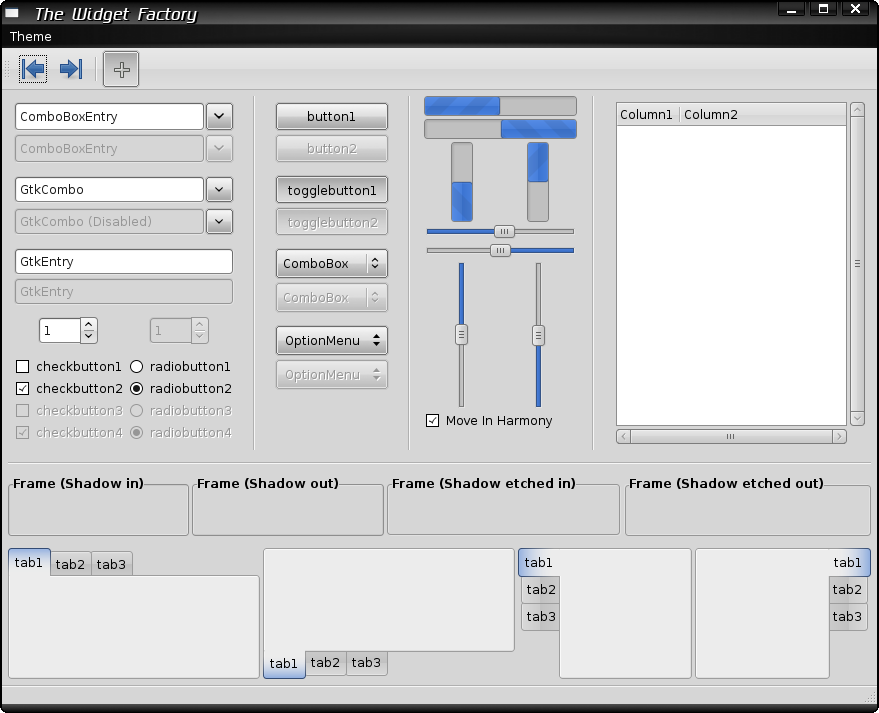The image size is (879, 713).
Task: Click button1
Action: point(332,117)
